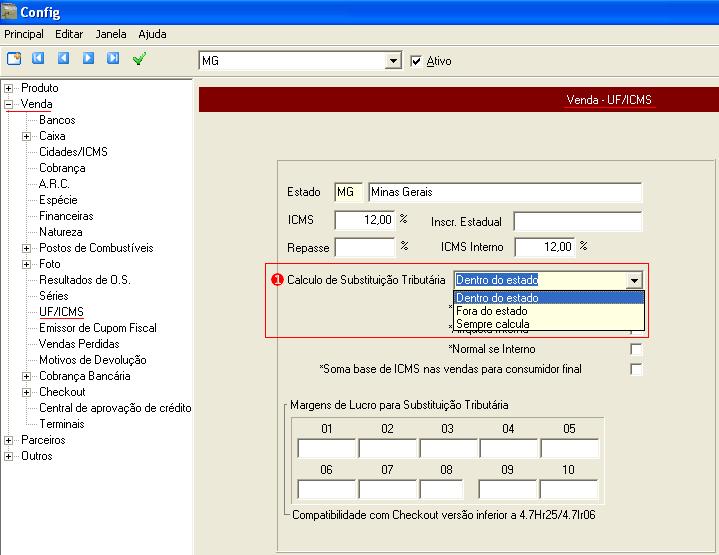Open the Principal menu
719x555 pixels.
24,34
